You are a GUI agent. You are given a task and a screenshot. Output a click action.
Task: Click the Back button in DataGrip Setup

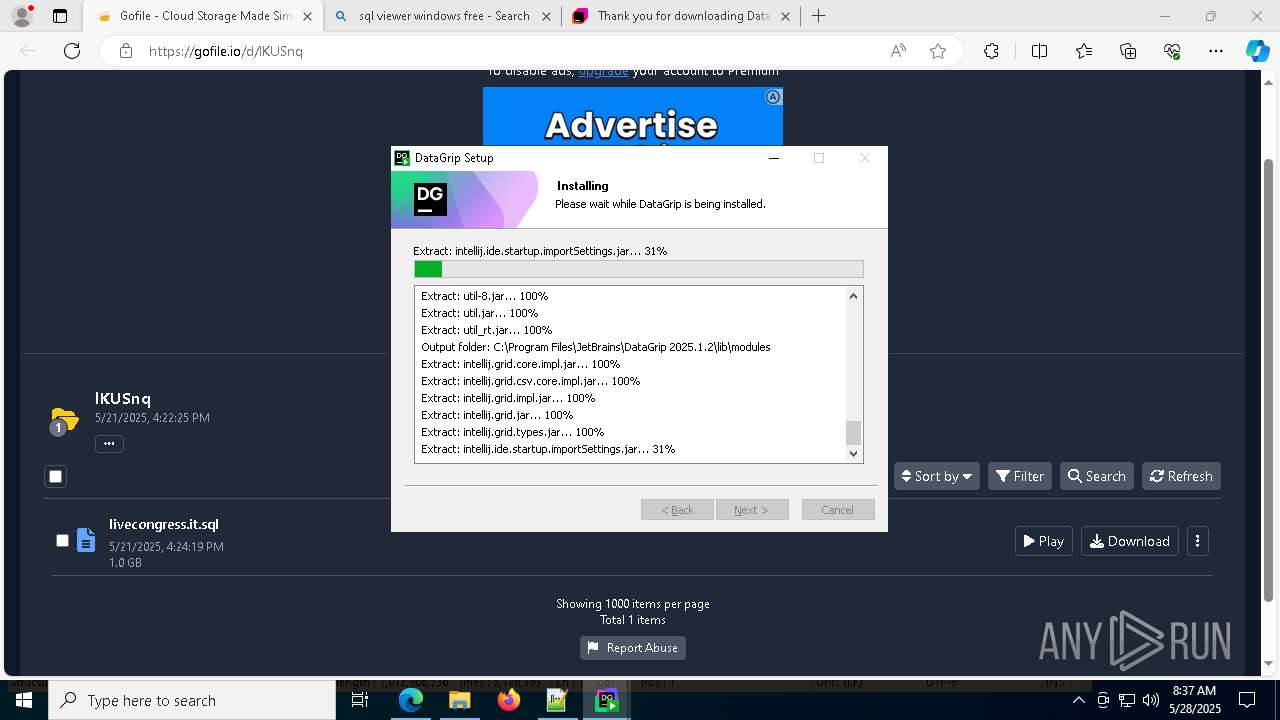677,510
